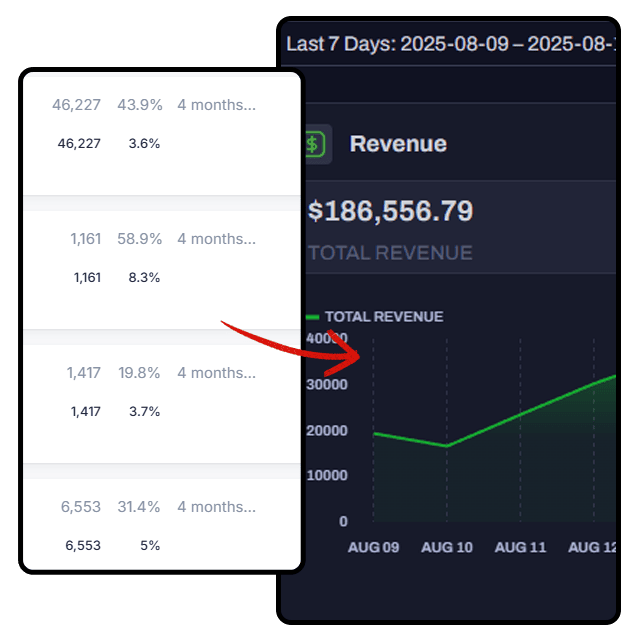The height and width of the screenshot is (640, 640).
Task: Click the AUG 12 x-axis label
Action: (593, 547)
